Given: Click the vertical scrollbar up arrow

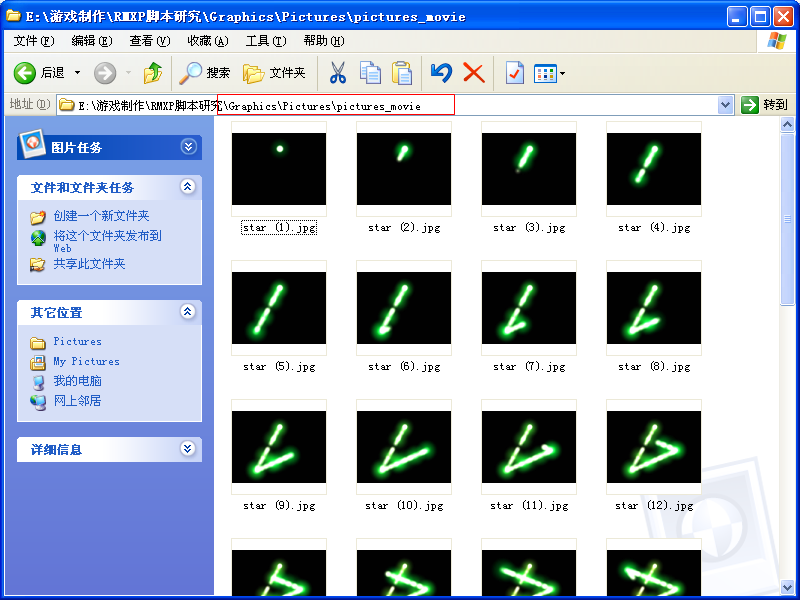Looking at the screenshot, I should pos(787,124).
